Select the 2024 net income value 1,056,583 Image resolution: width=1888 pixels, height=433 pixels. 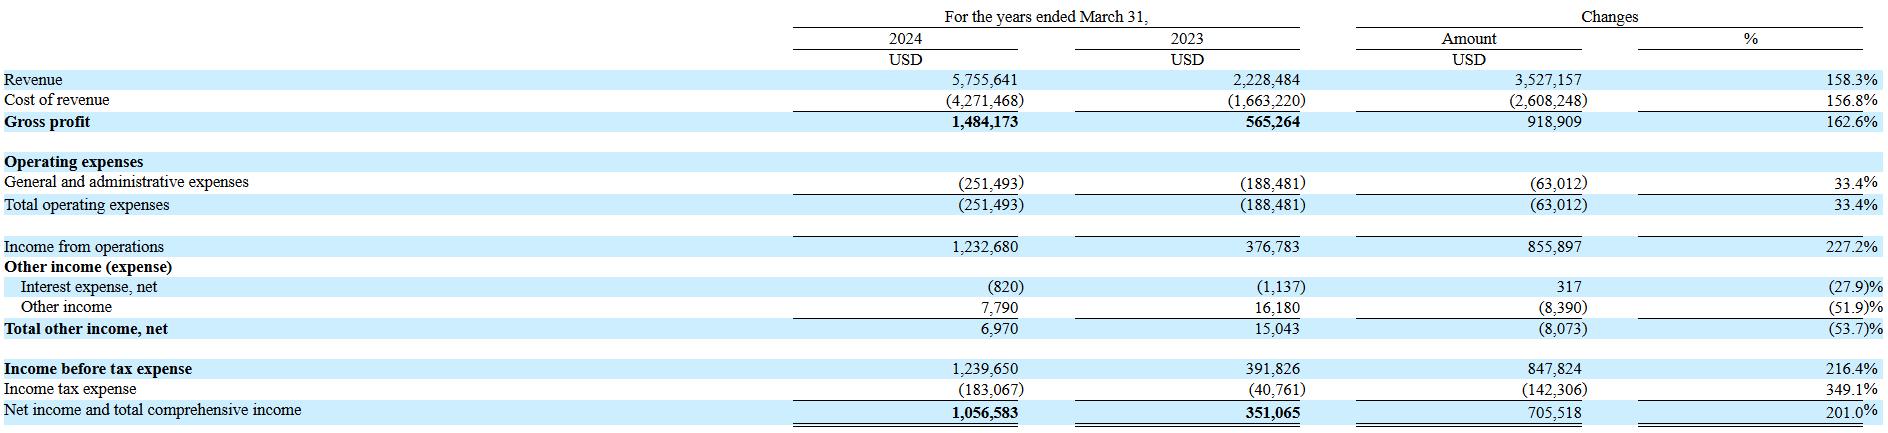[984, 413]
